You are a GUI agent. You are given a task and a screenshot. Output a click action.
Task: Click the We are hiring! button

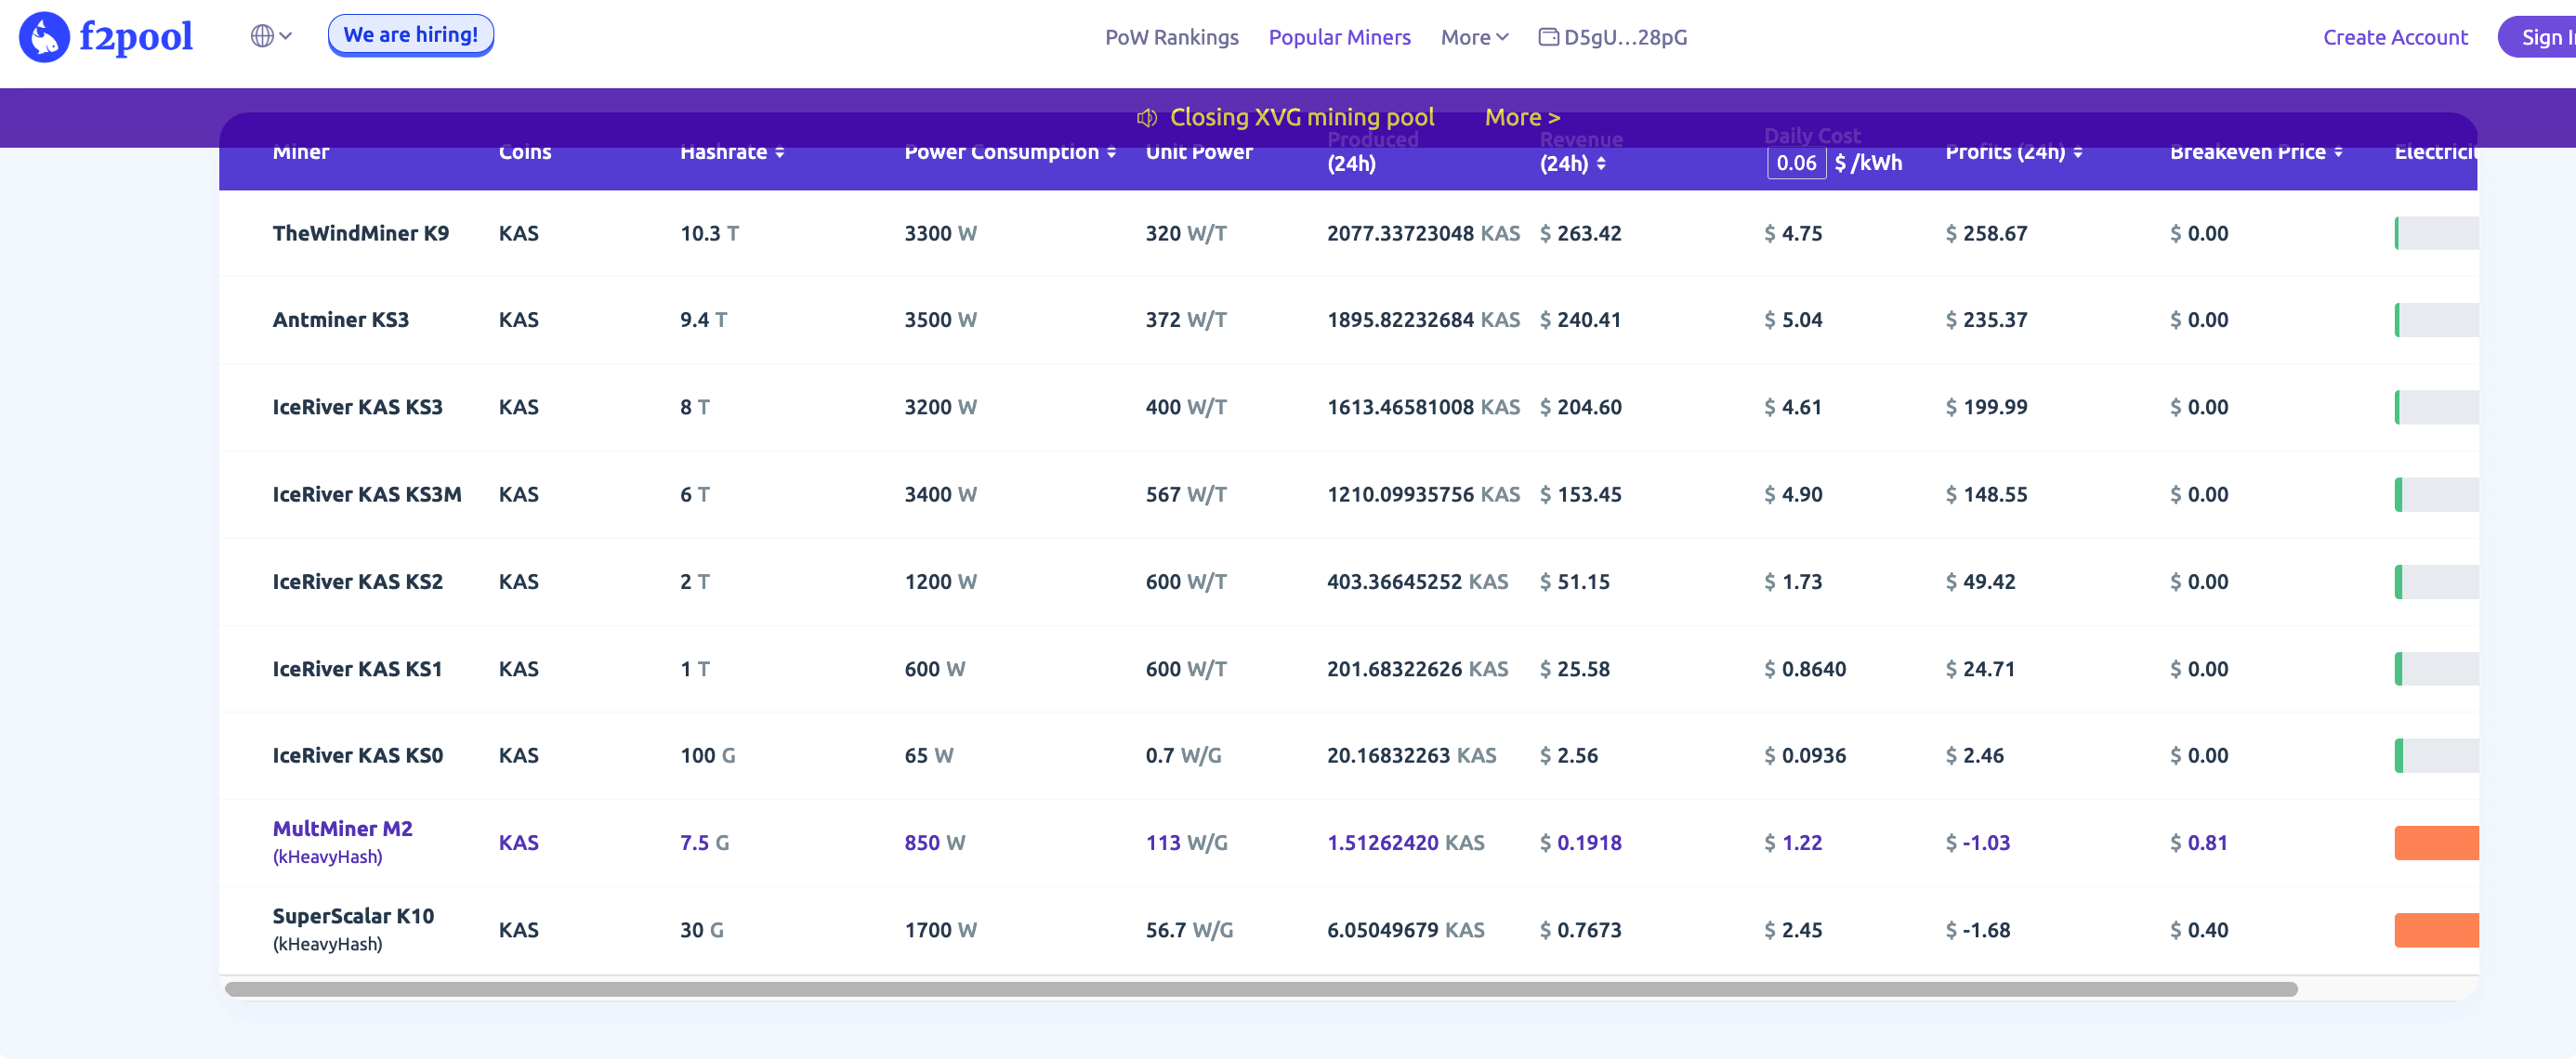pyautogui.click(x=410, y=35)
